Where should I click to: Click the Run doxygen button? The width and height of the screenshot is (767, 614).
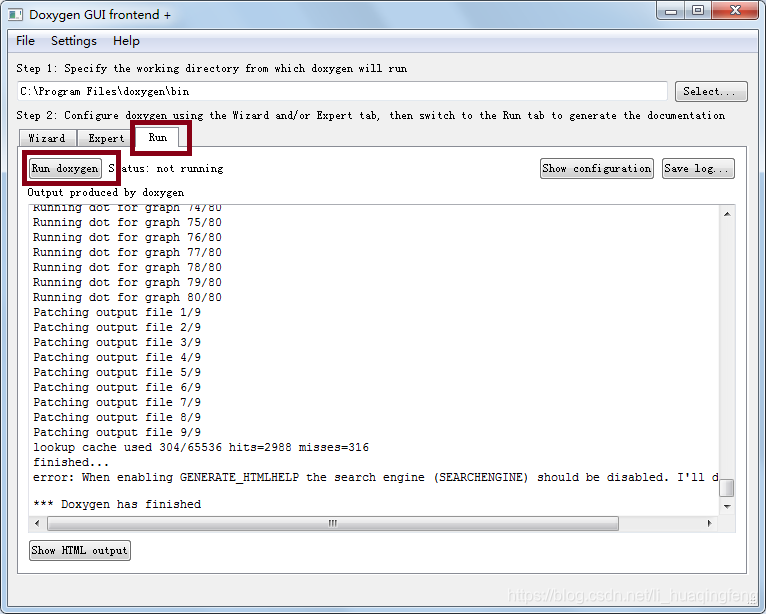pos(65,169)
